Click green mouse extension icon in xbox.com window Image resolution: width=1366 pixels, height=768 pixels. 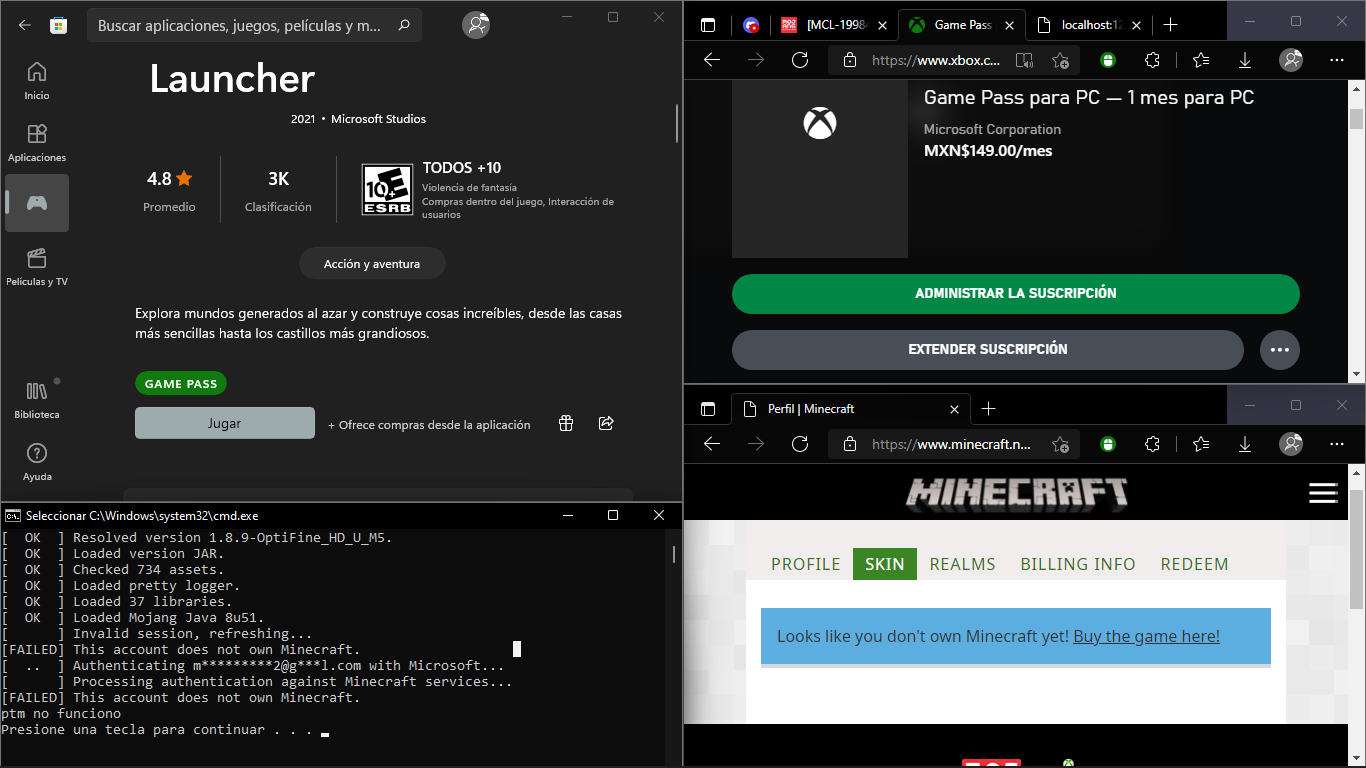pos(1107,60)
